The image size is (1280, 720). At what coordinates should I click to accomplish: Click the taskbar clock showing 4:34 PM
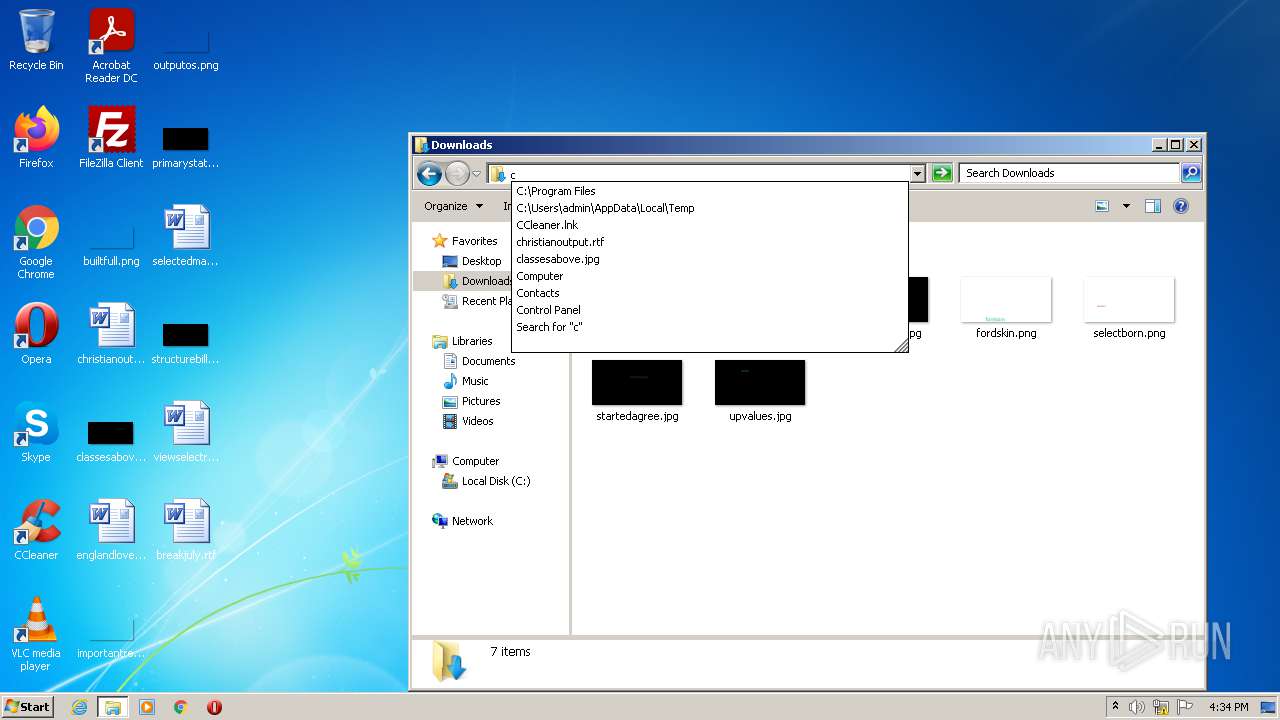(1228, 707)
